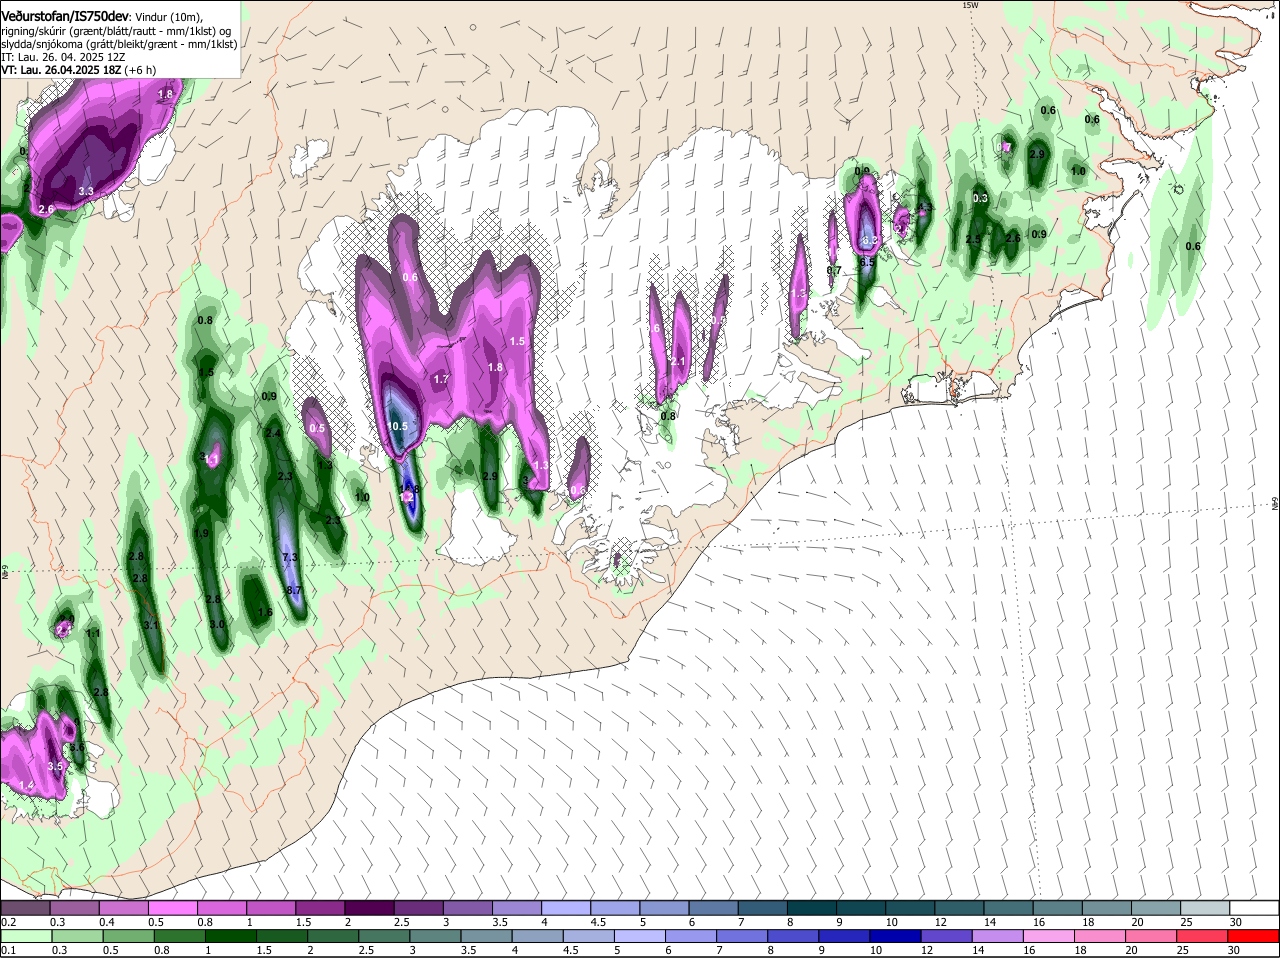Screen dimensions: 1280x958
Task: Click the 1.7 snowfall value
Action: point(441,380)
